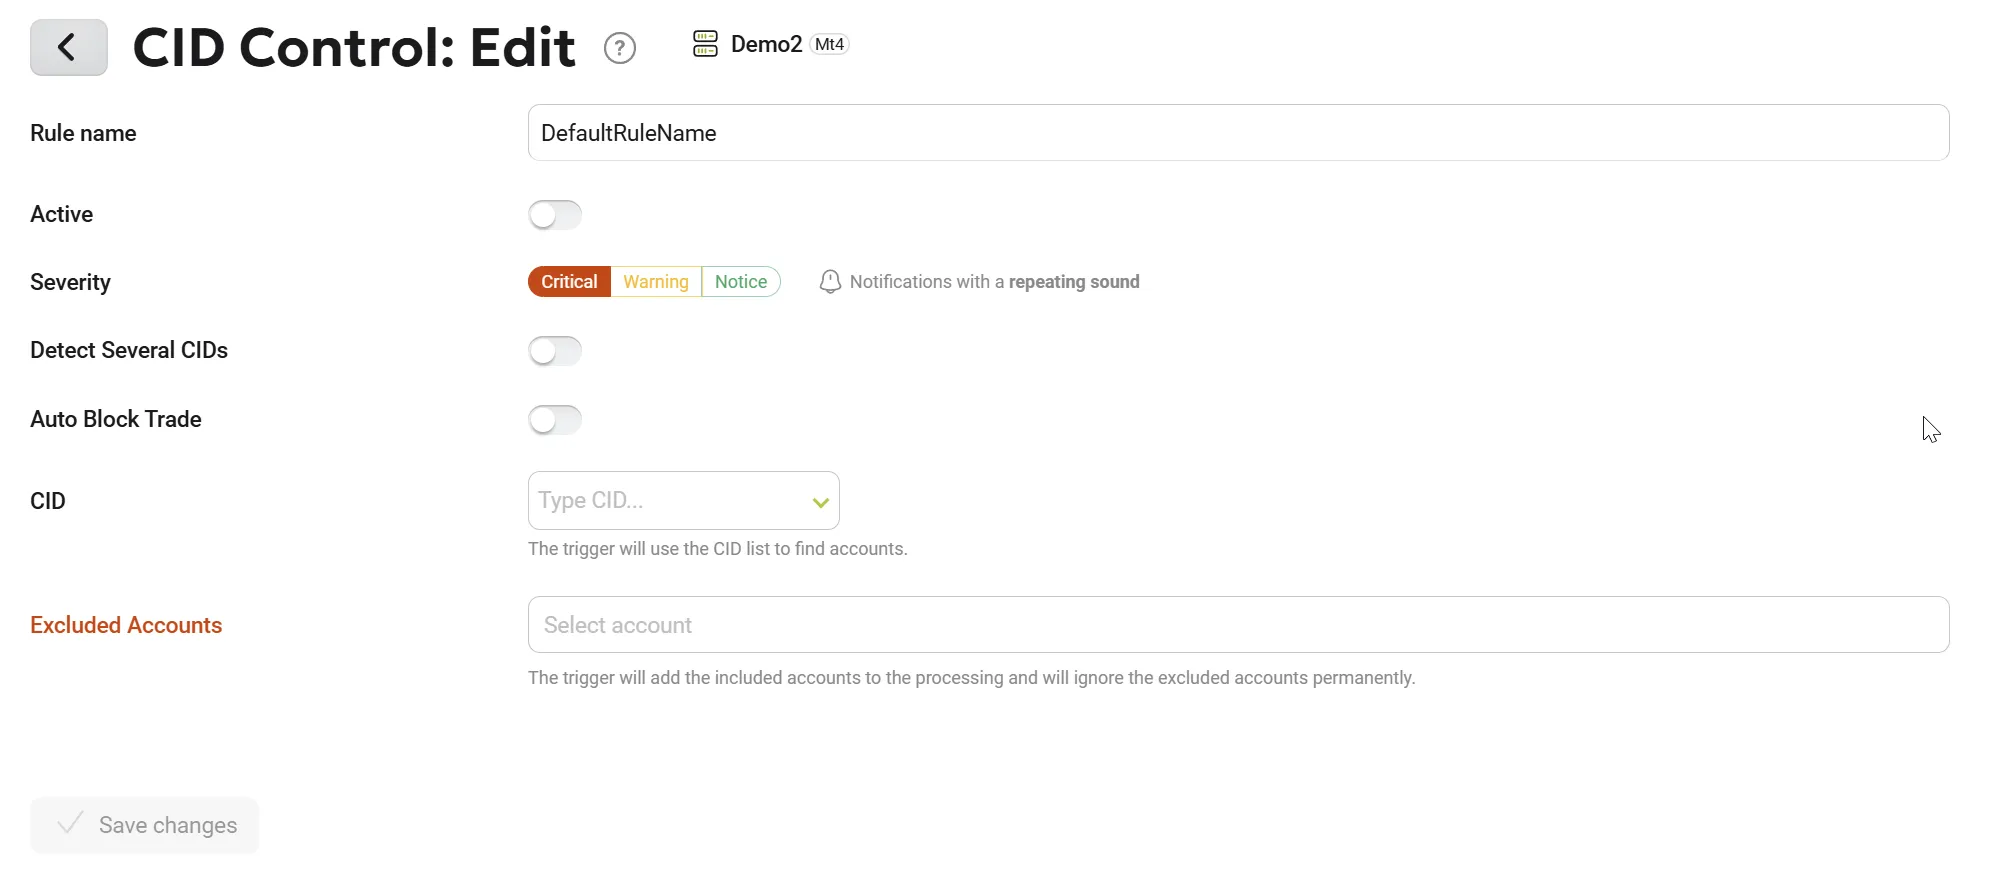Click the Demo2 server label
The image size is (2004, 886).
[x=766, y=44]
